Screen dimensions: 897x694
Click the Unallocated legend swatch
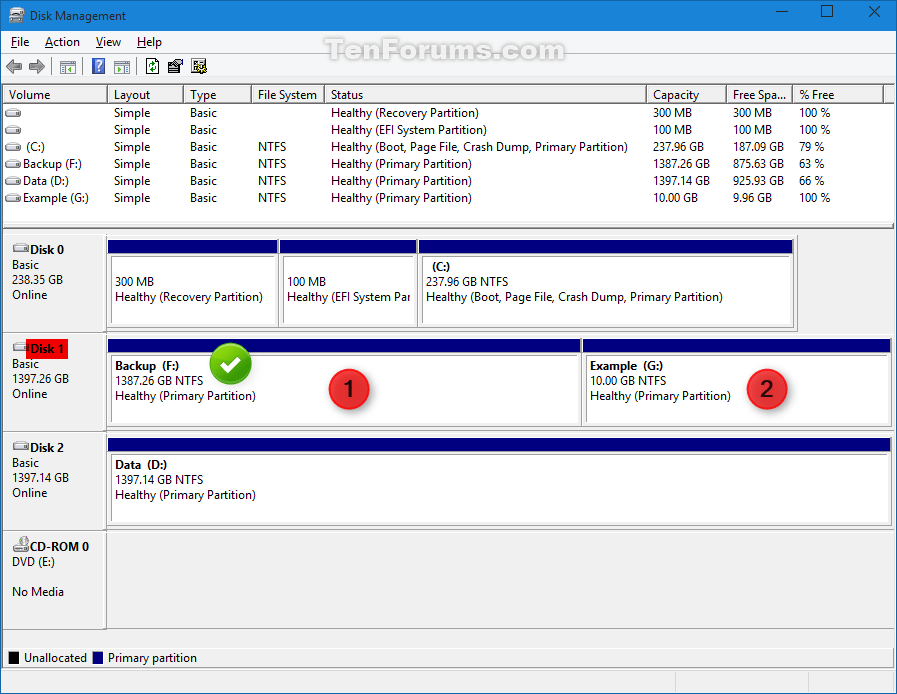coord(14,657)
